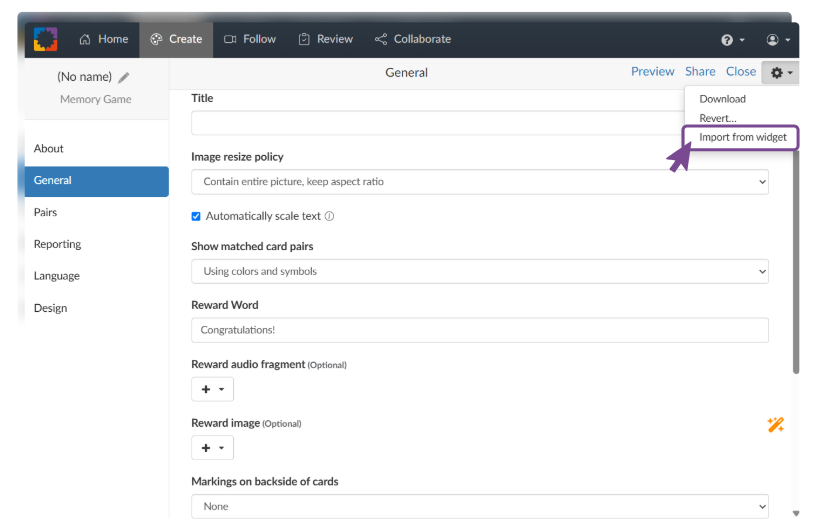
Task: Open the Reporting sidebar section
Action: pyautogui.click(x=96, y=244)
